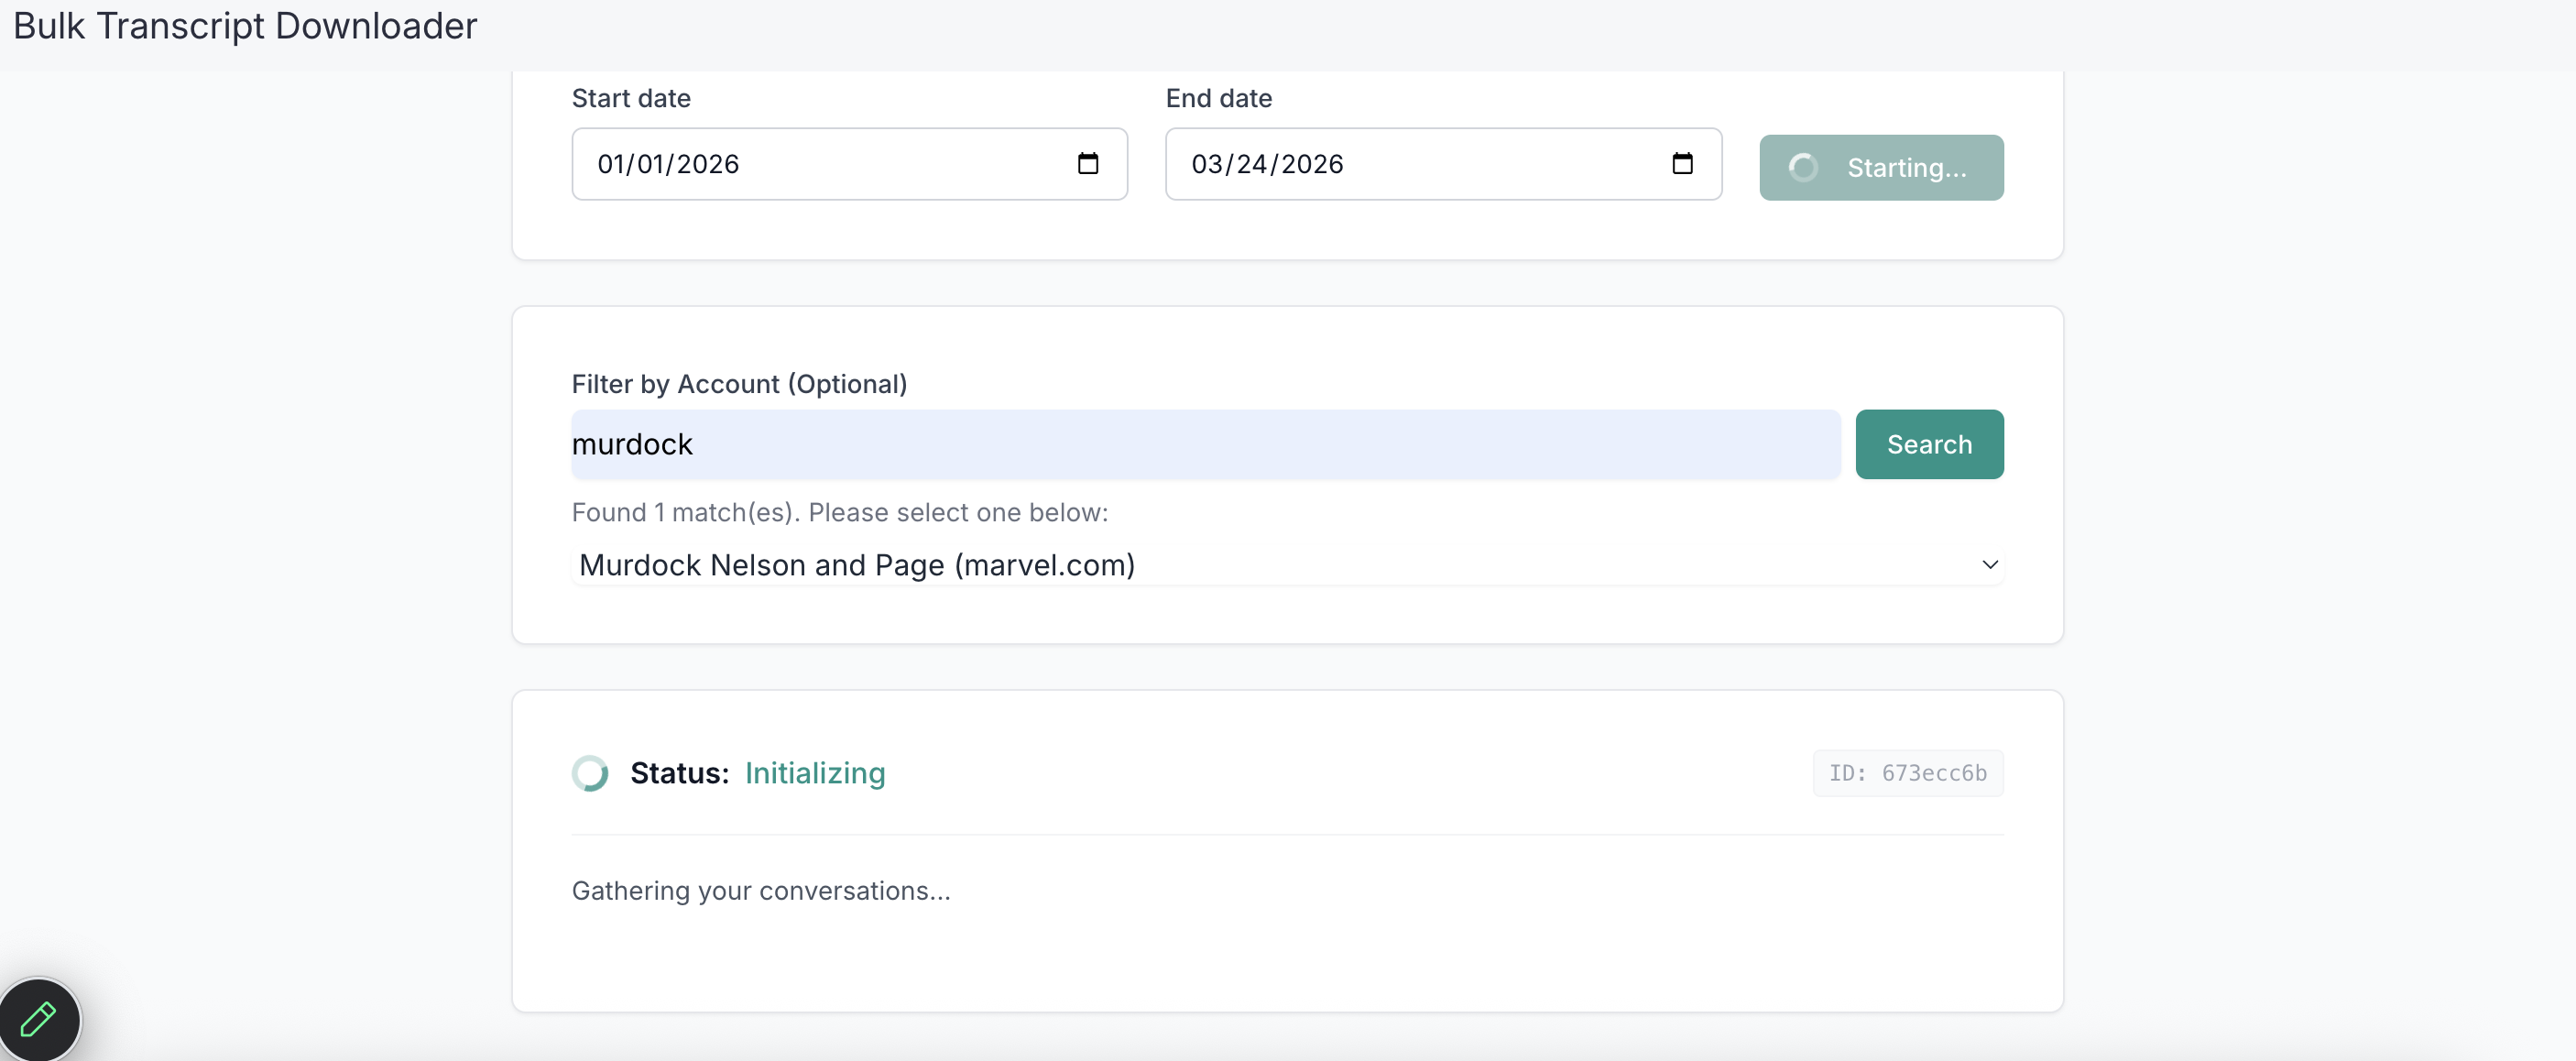The height and width of the screenshot is (1061, 2576).
Task: Click the ID: 673ecc6b badge
Action: click(1907, 773)
